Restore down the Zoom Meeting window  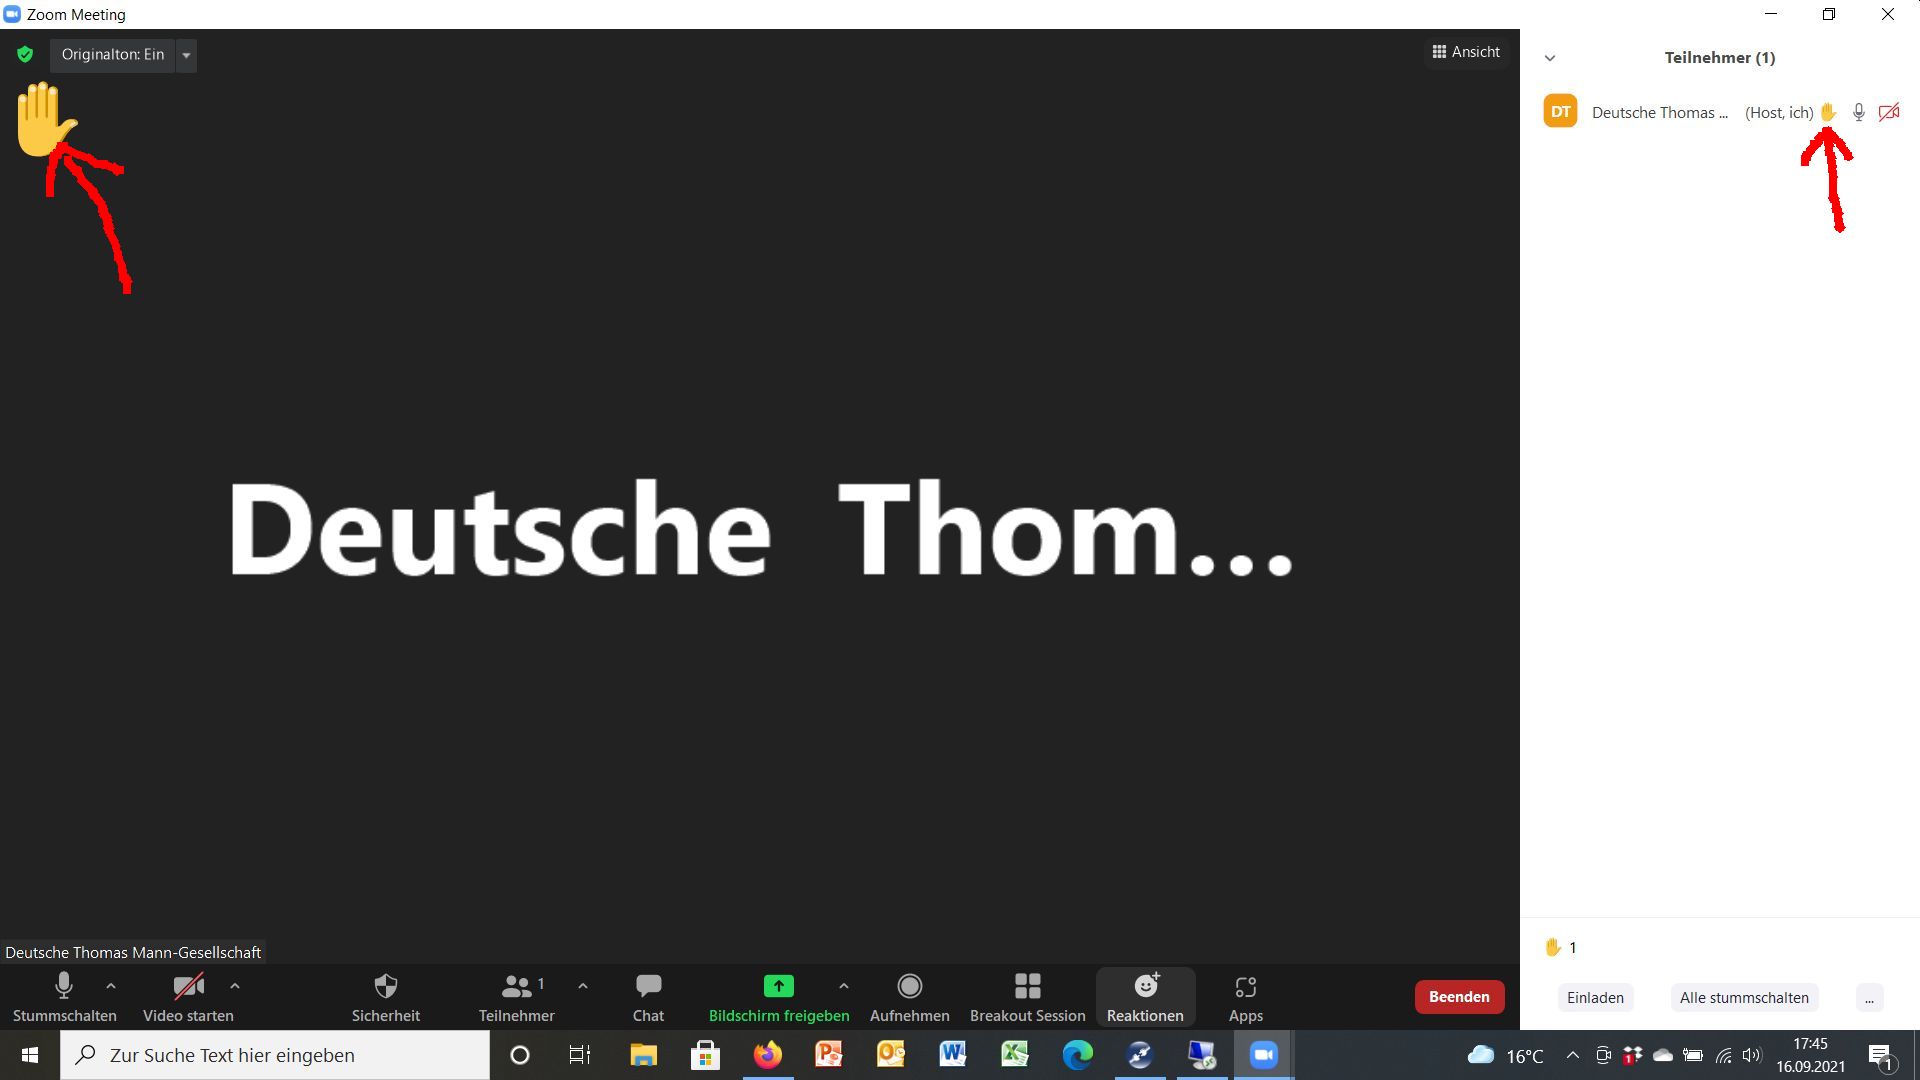1829,14
